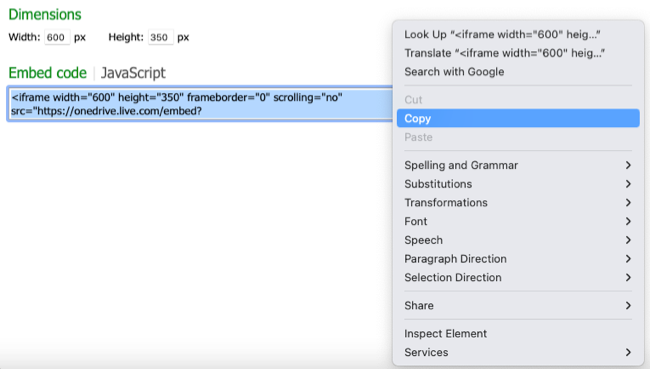
Task: Expand the Substitutions submenu
Action: [518, 184]
